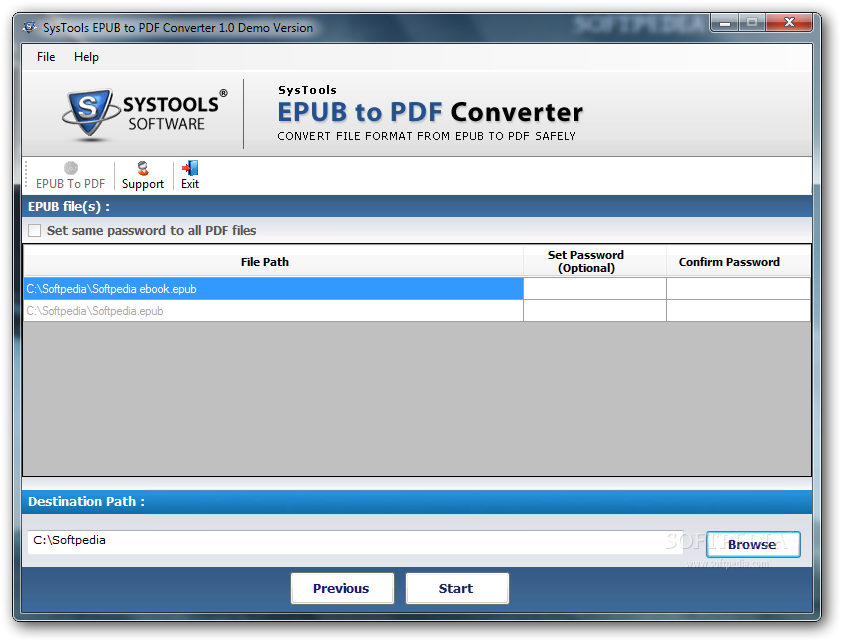842x642 pixels.
Task: Enable Set same password to all PDF files
Action: (x=34, y=231)
